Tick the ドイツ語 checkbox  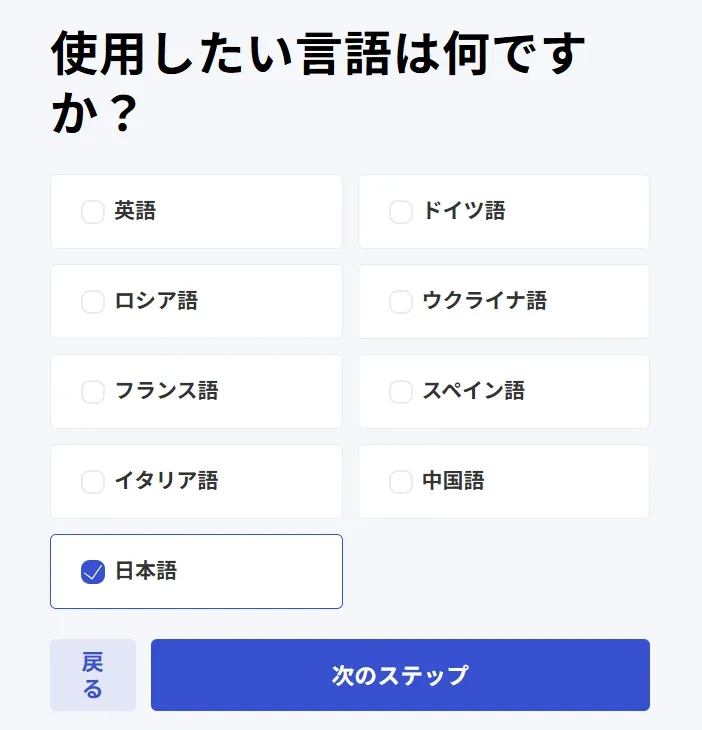pyautogui.click(x=401, y=212)
